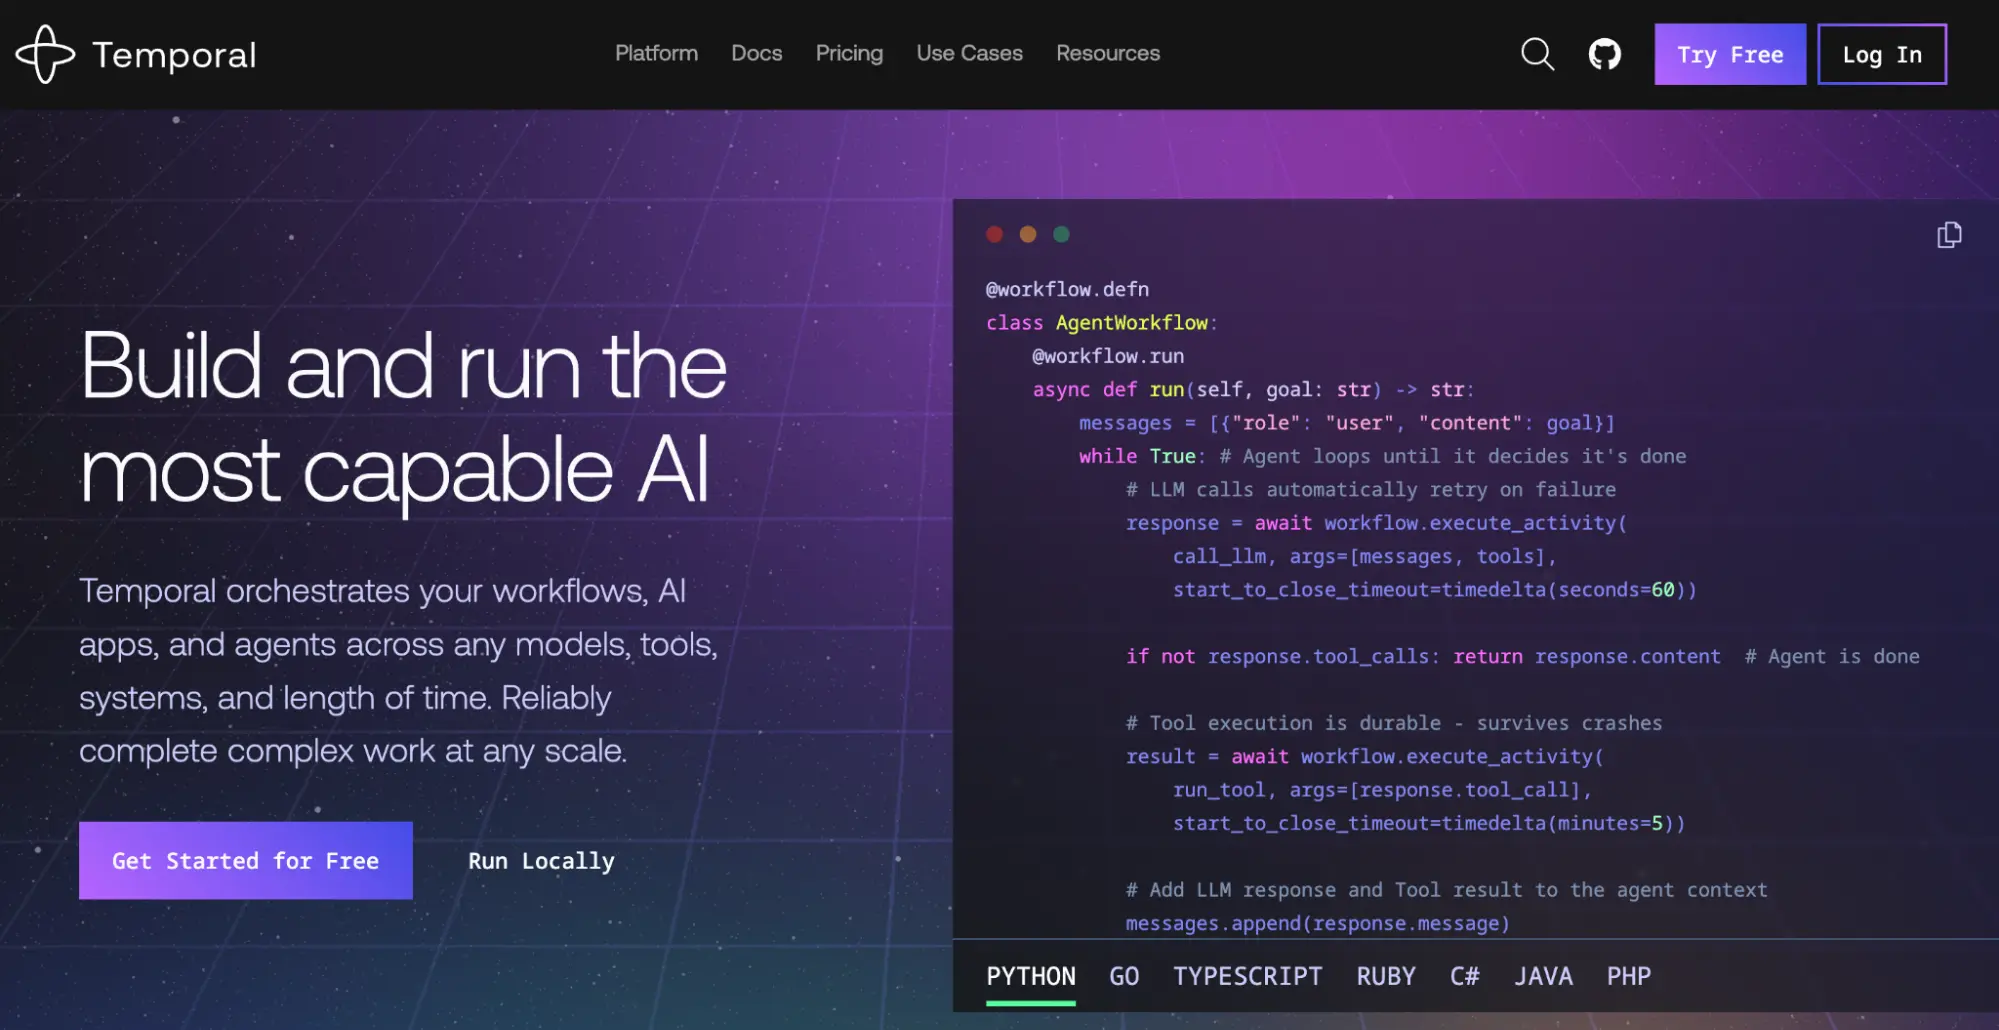Viewport: 1999px width, 1030px height.
Task: Select the Run Locally link
Action: [541, 861]
